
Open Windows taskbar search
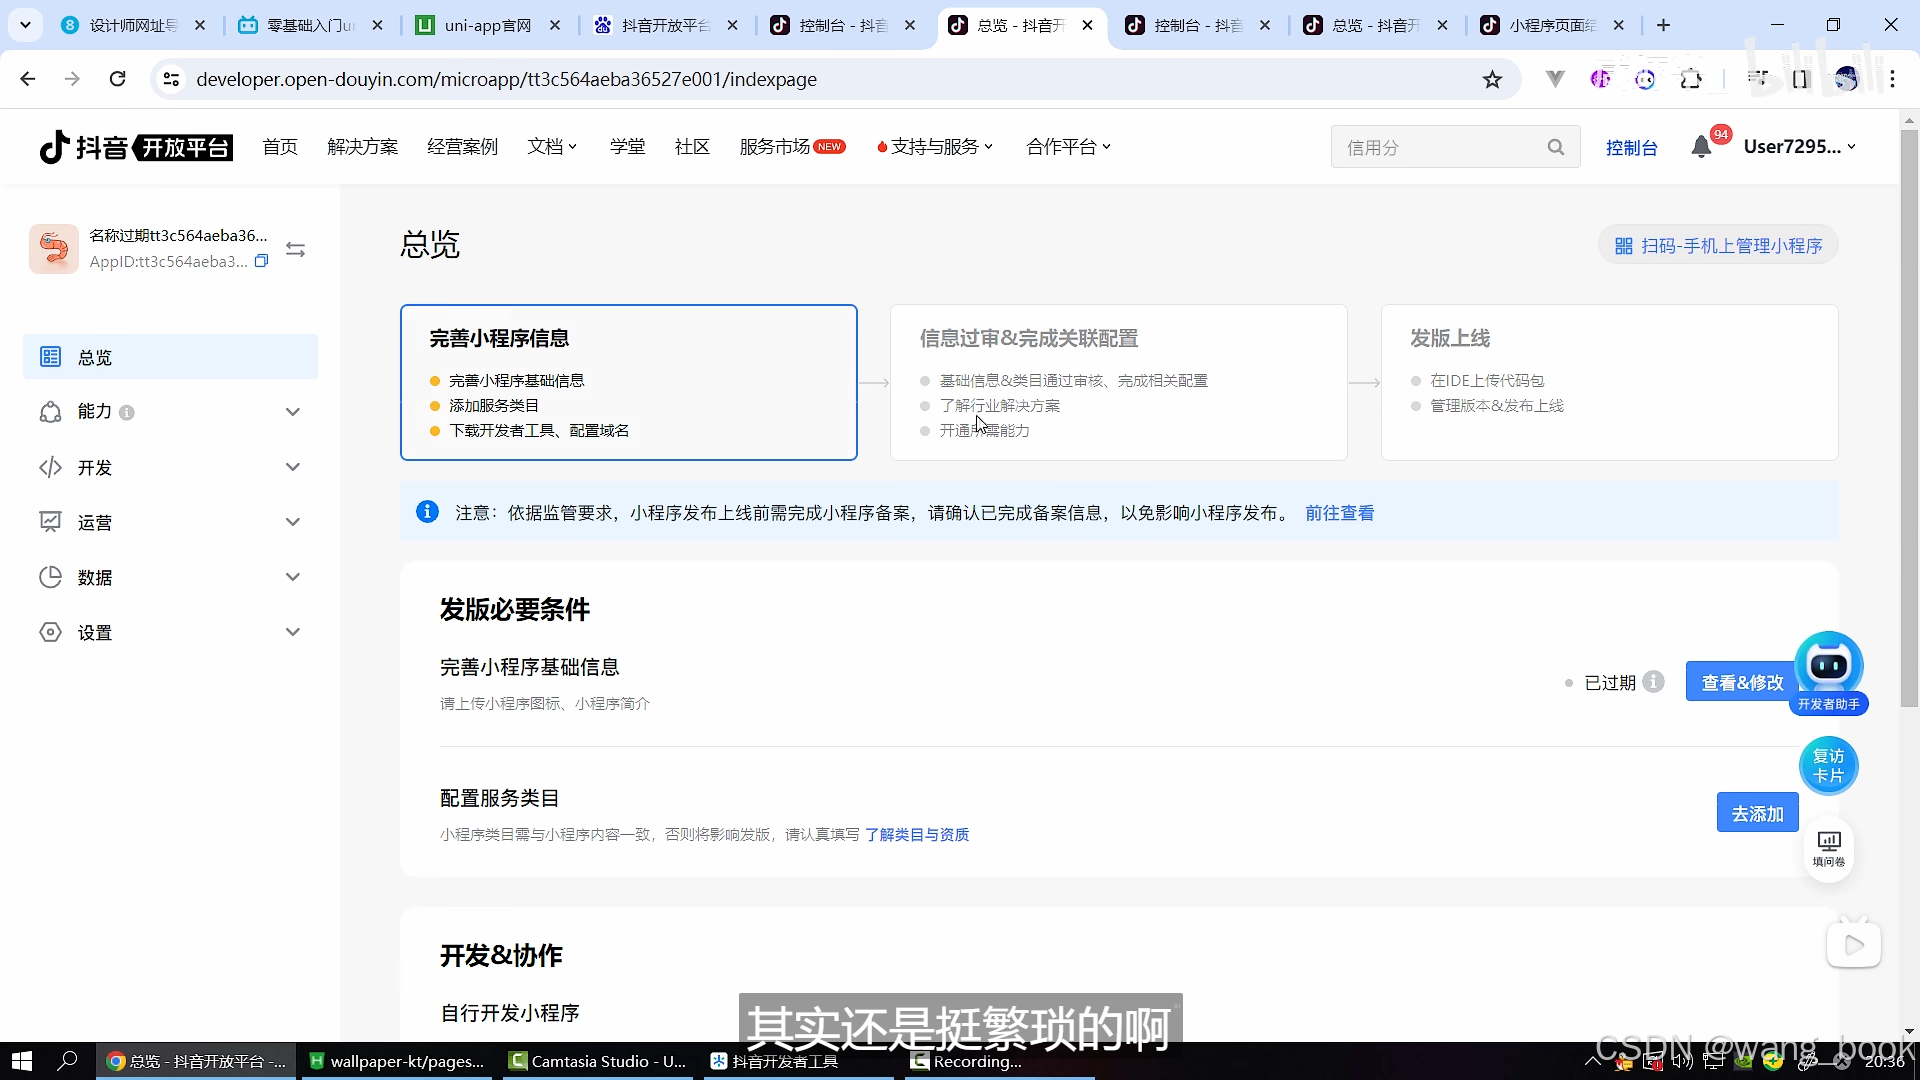coord(67,1061)
